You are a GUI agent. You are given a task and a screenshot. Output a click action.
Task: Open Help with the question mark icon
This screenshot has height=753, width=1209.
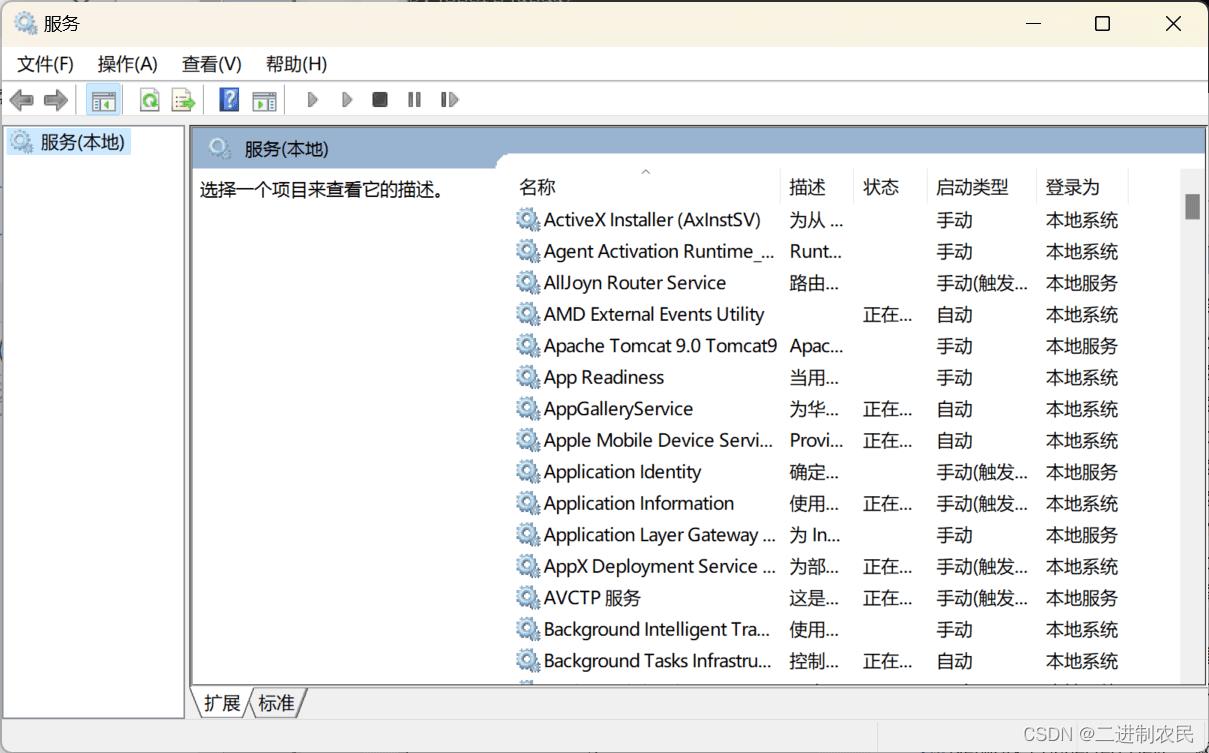[x=229, y=100]
